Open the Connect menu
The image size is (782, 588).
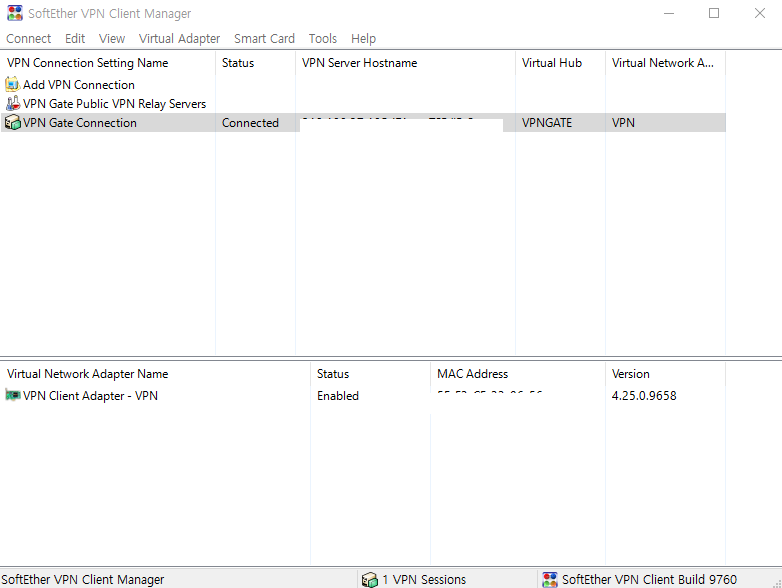pyautogui.click(x=28, y=39)
